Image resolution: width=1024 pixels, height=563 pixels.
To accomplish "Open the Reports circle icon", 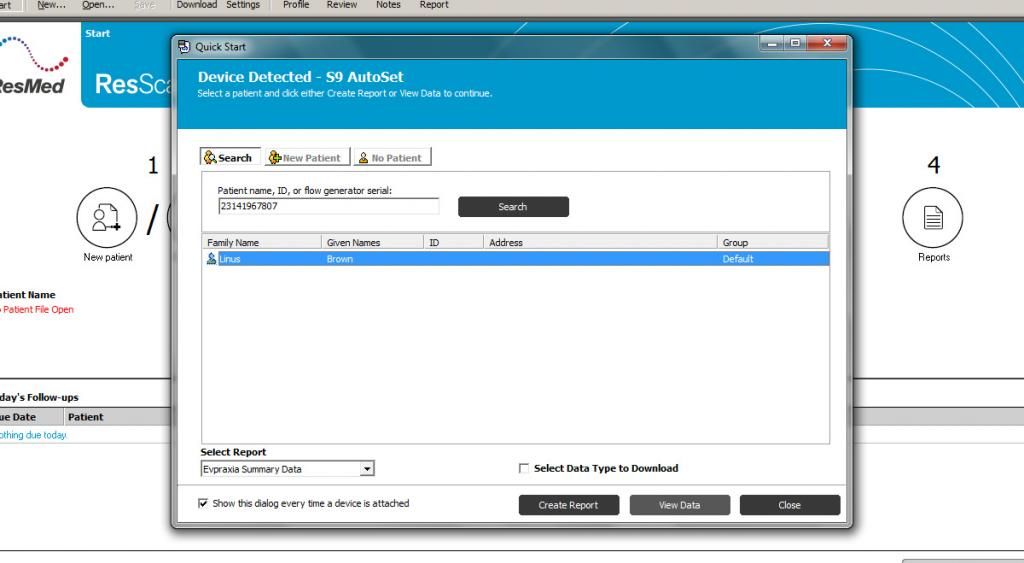I will (x=933, y=217).
